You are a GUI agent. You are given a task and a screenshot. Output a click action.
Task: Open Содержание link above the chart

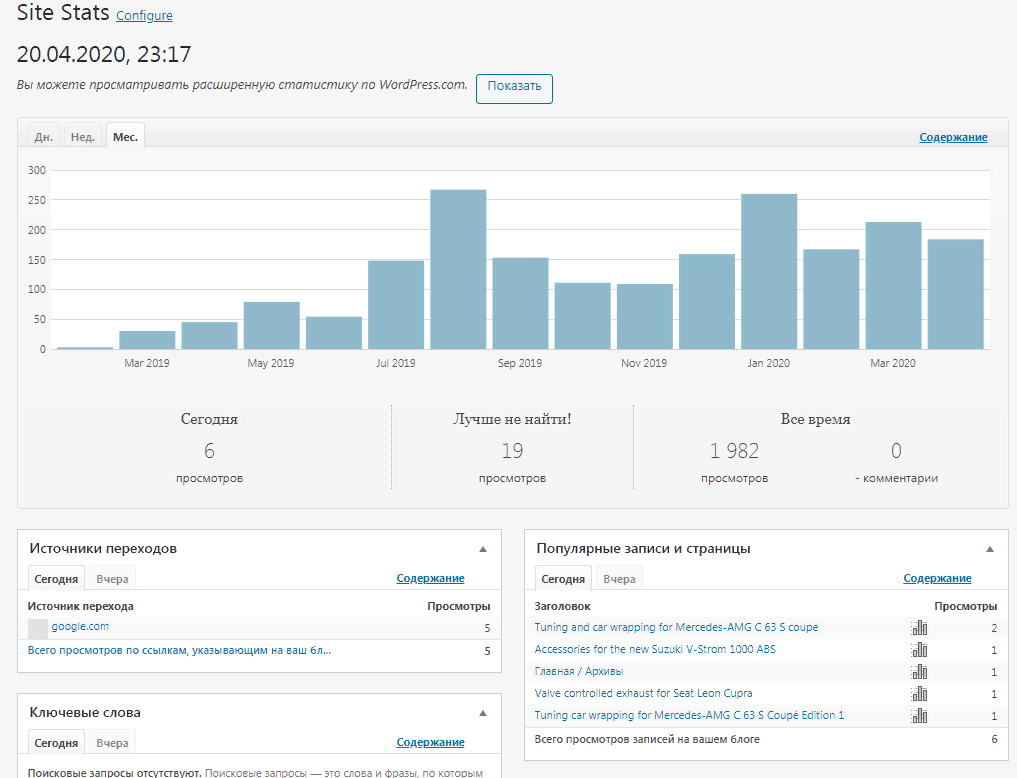click(x=953, y=137)
